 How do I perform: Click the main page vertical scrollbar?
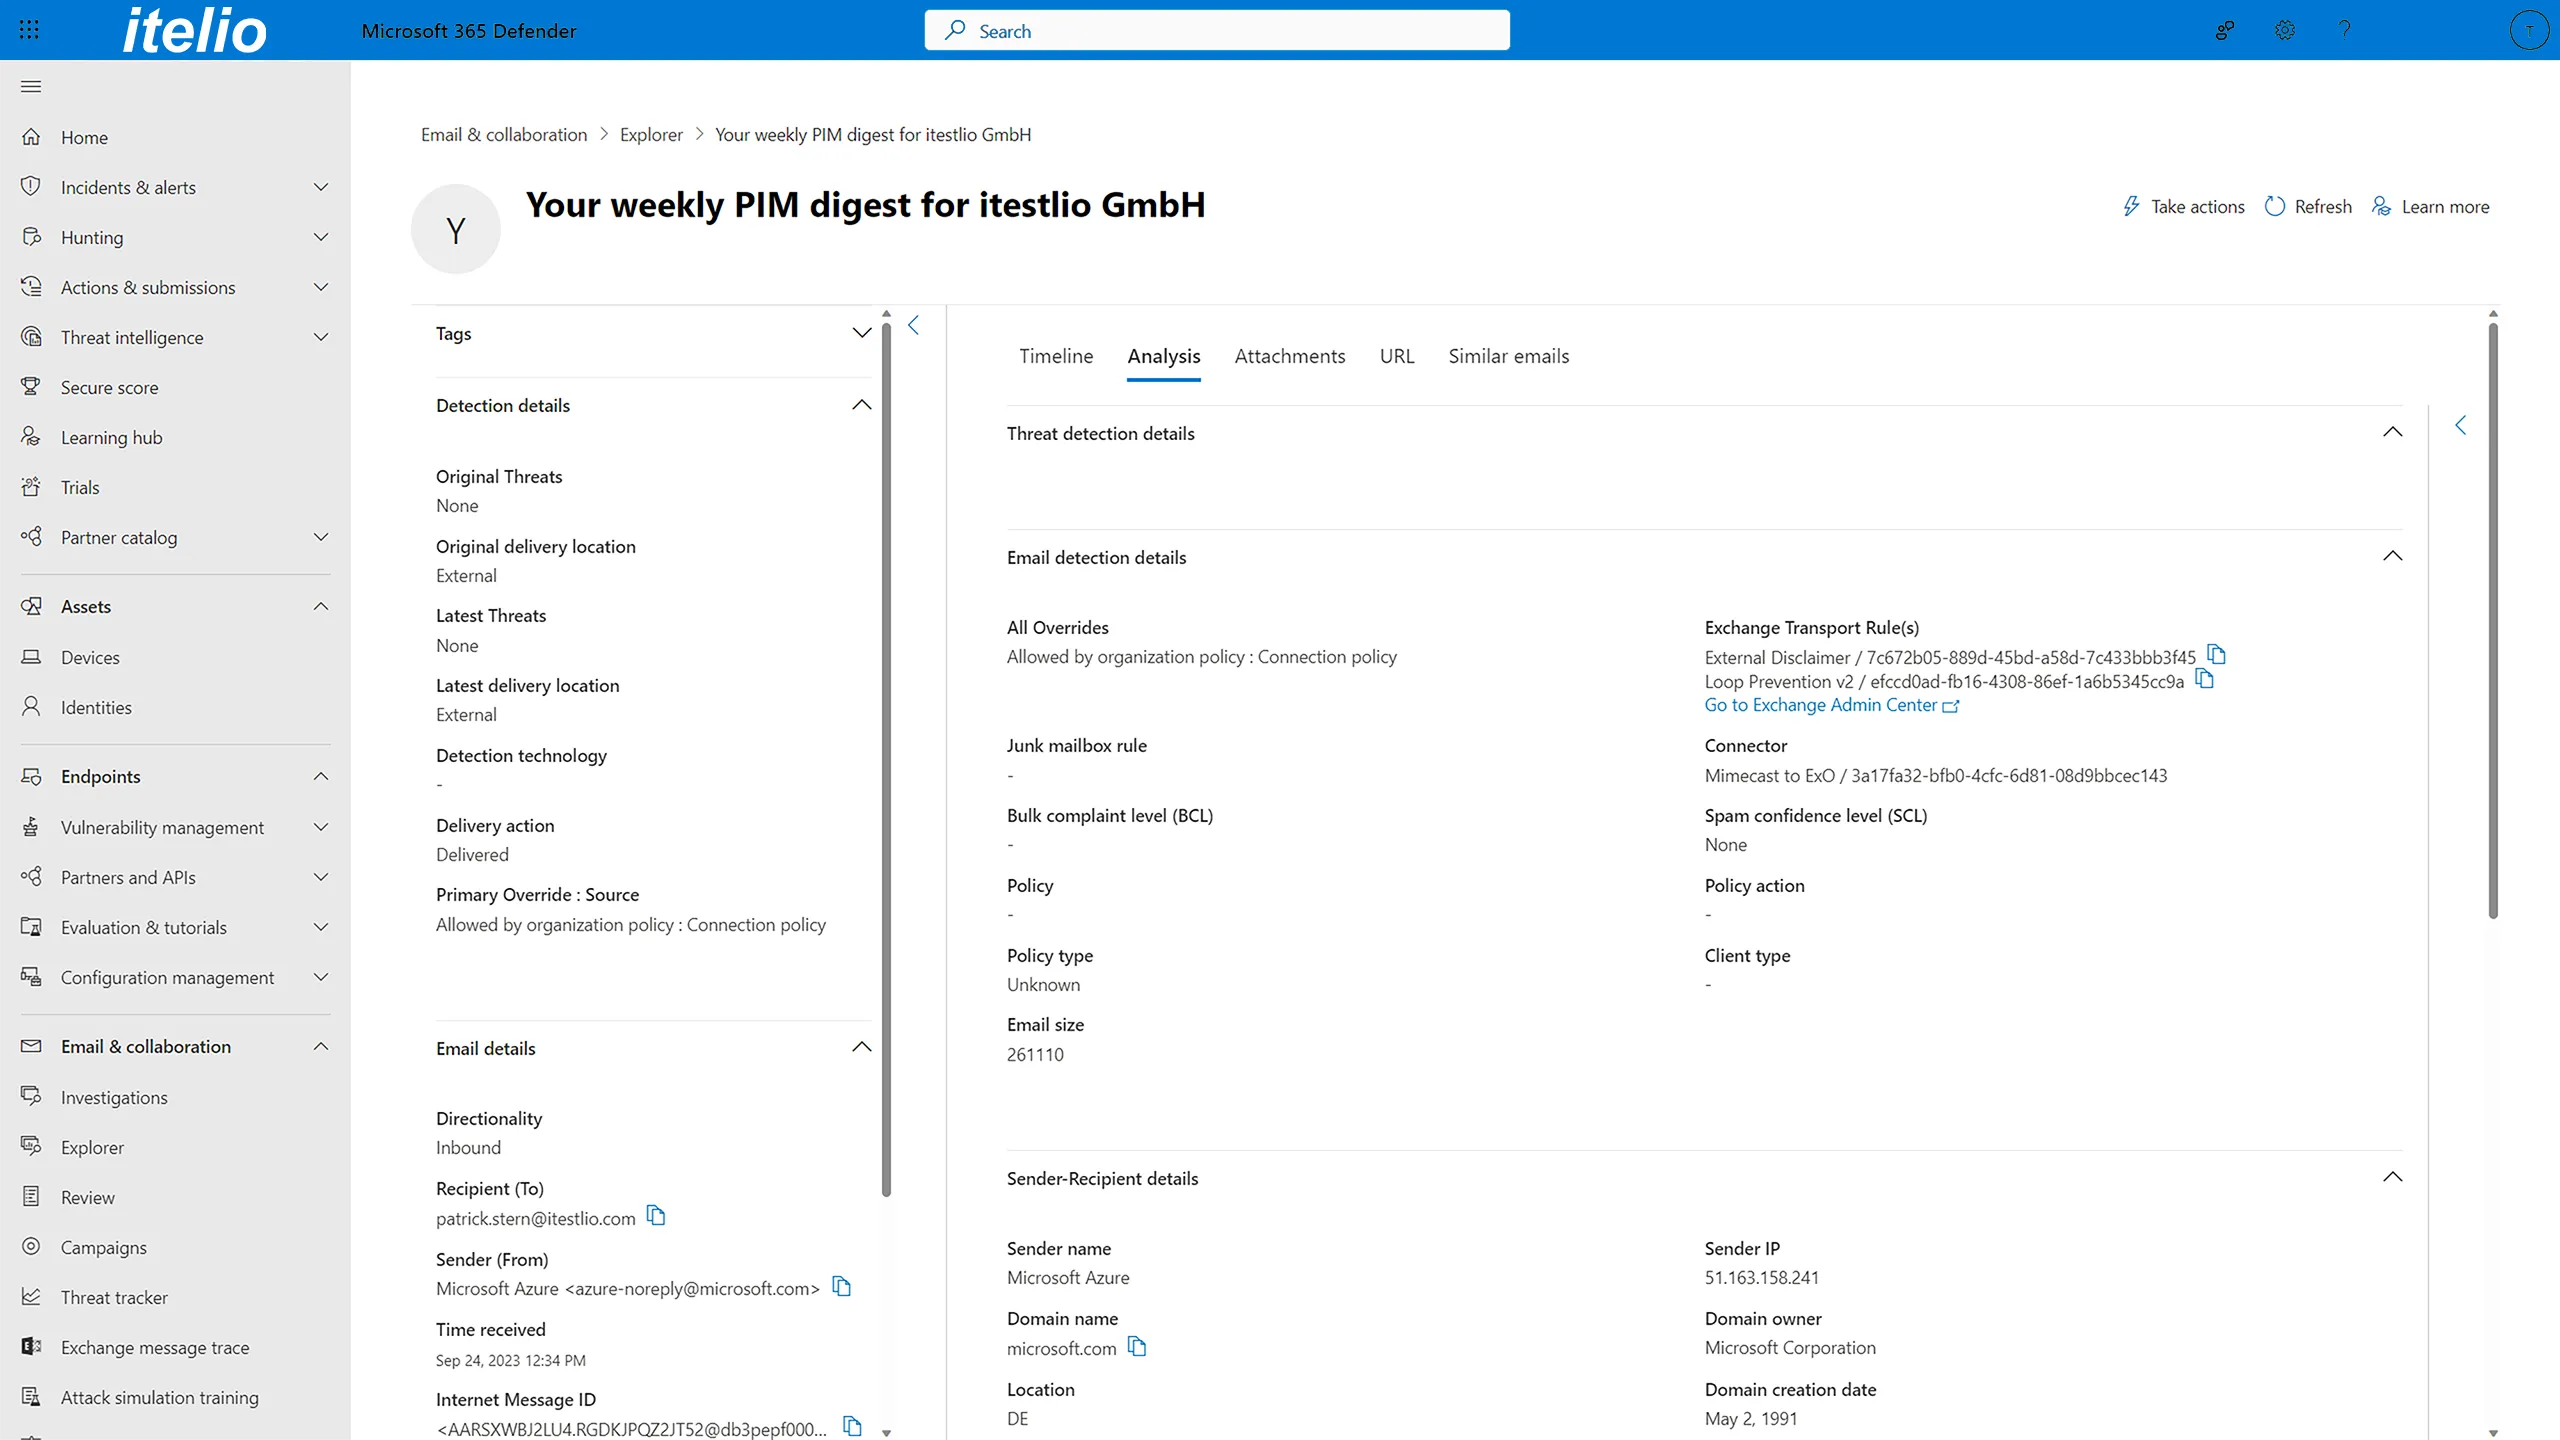pos(2493,620)
